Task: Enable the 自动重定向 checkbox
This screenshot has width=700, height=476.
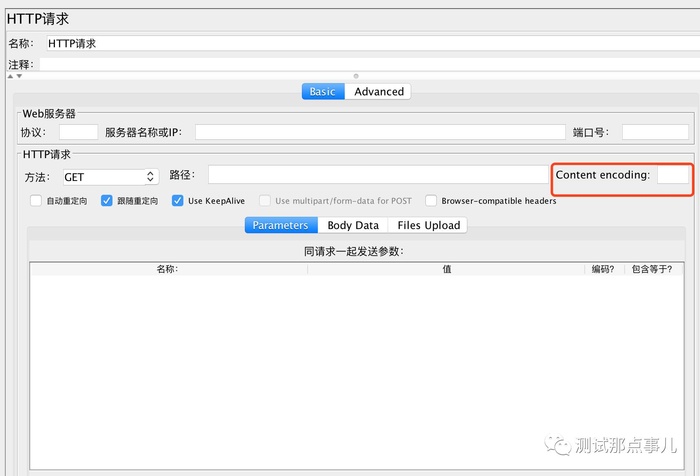Action: [x=36, y=200]
